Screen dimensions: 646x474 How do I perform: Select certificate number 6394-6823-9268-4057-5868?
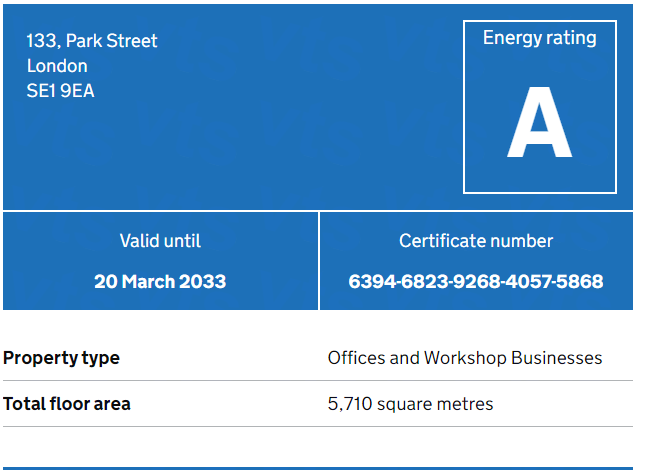click(x=476, y=281)
